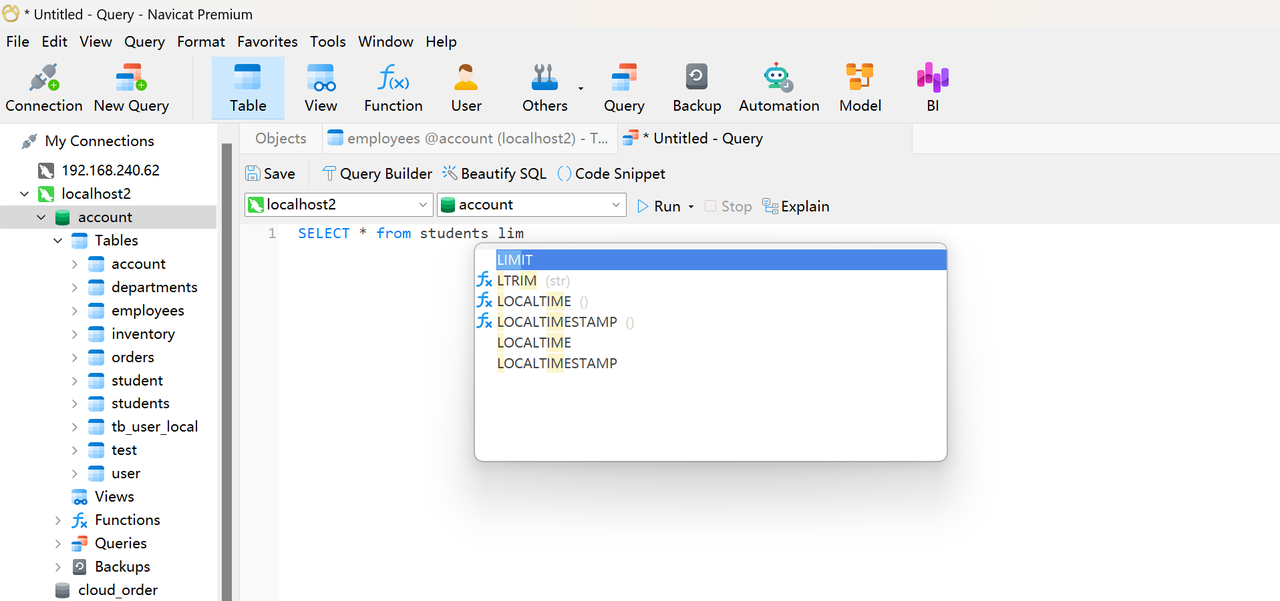Open the Backup toolbar icon
Viewport: 1280px width, 601px height.
click(x=697, y=88)
